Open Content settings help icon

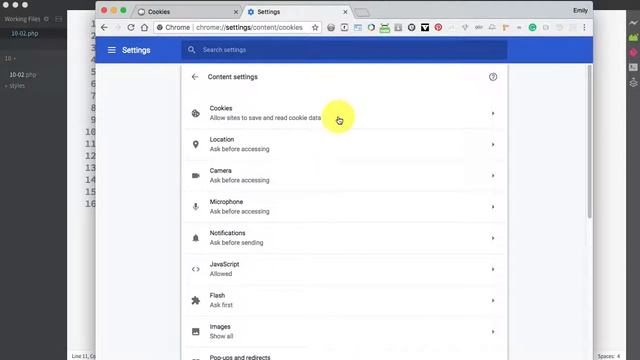pos(493,77)
